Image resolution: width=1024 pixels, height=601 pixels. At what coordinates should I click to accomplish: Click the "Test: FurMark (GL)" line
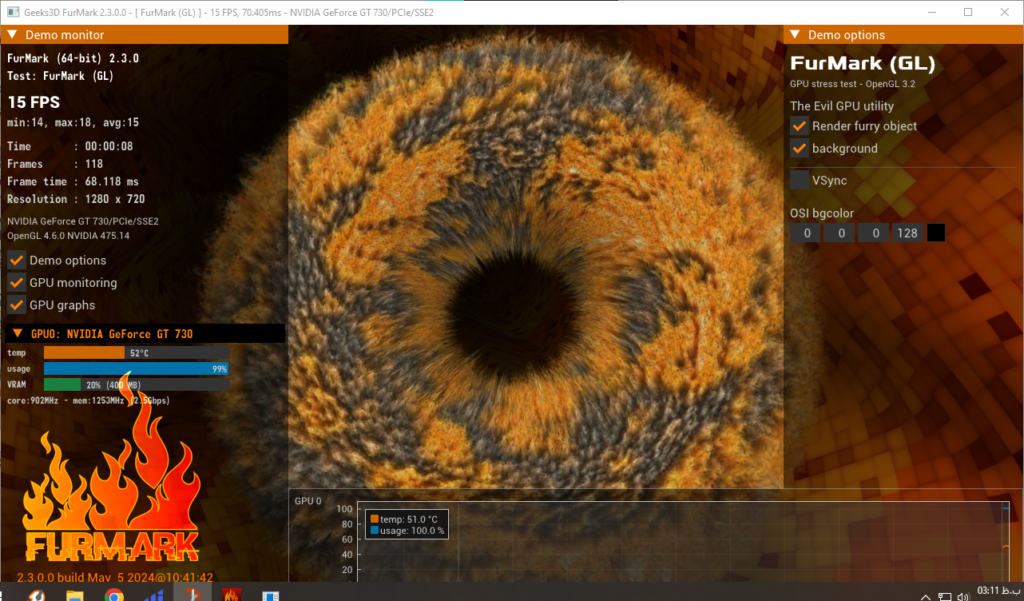(60, 76)
